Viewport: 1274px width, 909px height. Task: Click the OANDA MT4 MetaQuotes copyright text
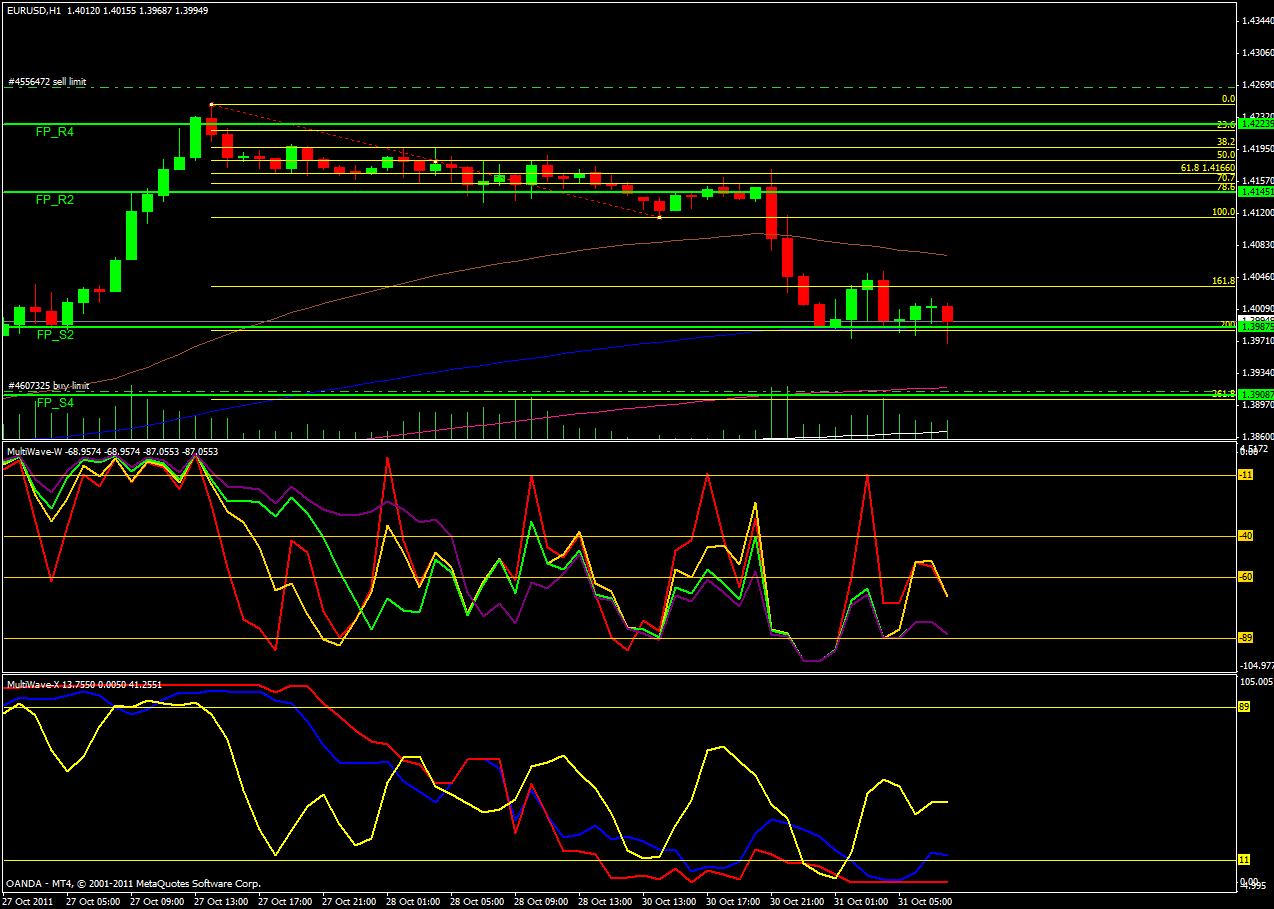pos(133,883)
